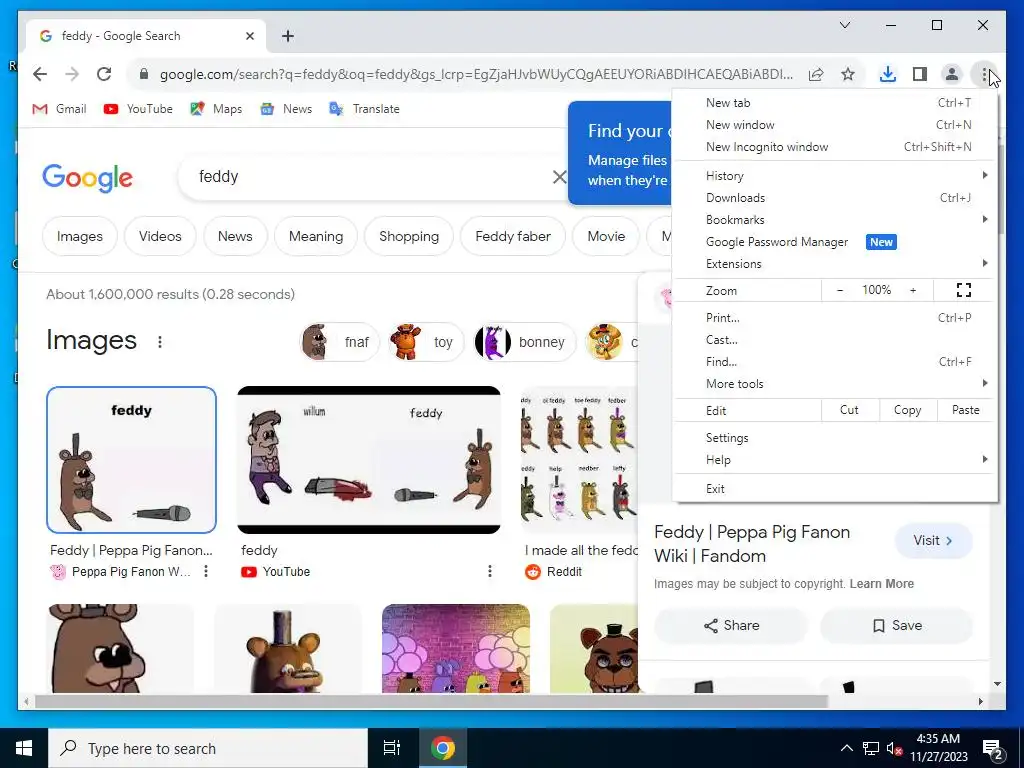
Task: Open the YouTube bookmark
Action: 138,109
